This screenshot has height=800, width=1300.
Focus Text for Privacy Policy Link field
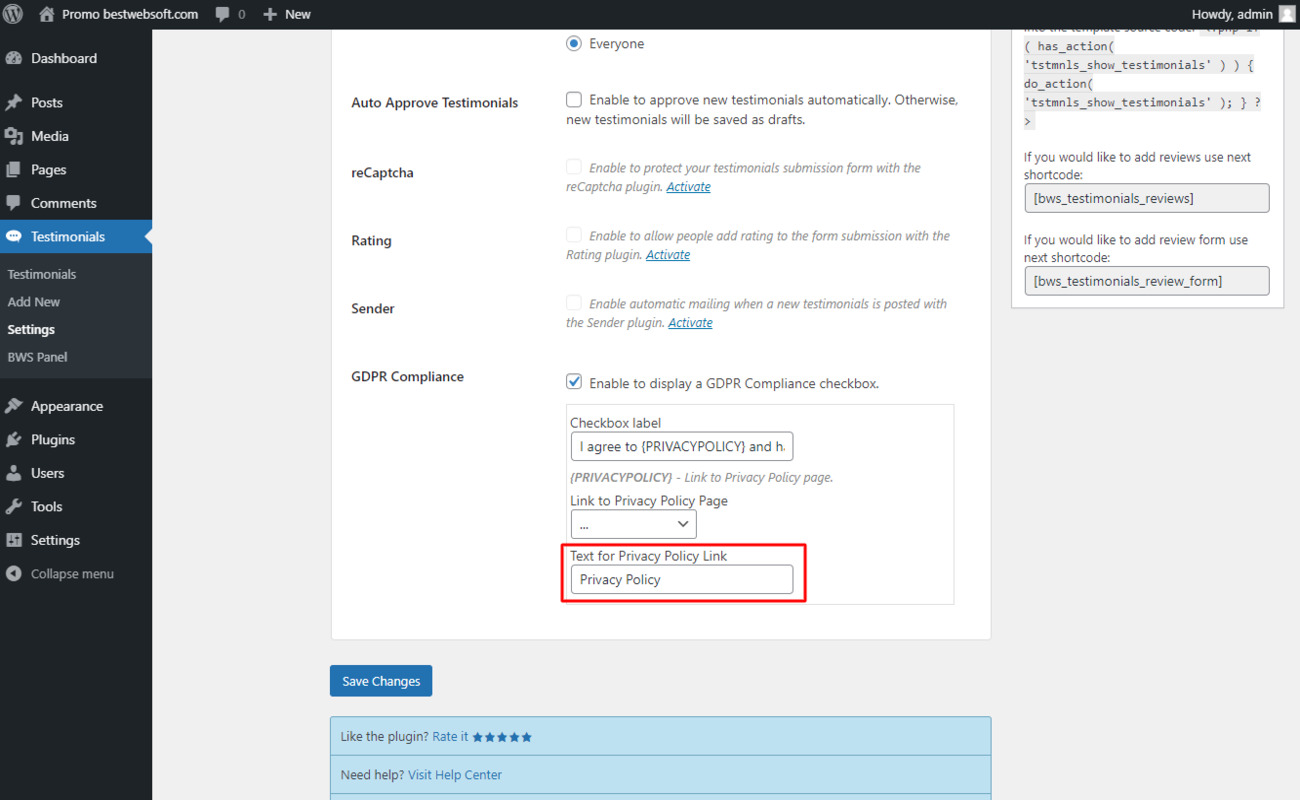[682, 579]
